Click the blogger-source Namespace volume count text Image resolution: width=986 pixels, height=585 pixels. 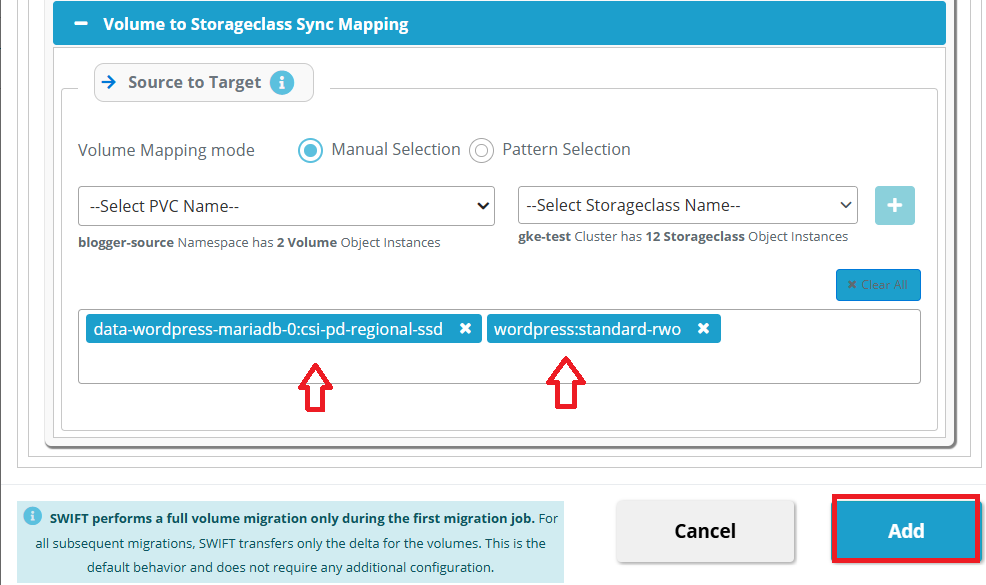point(259,243)
